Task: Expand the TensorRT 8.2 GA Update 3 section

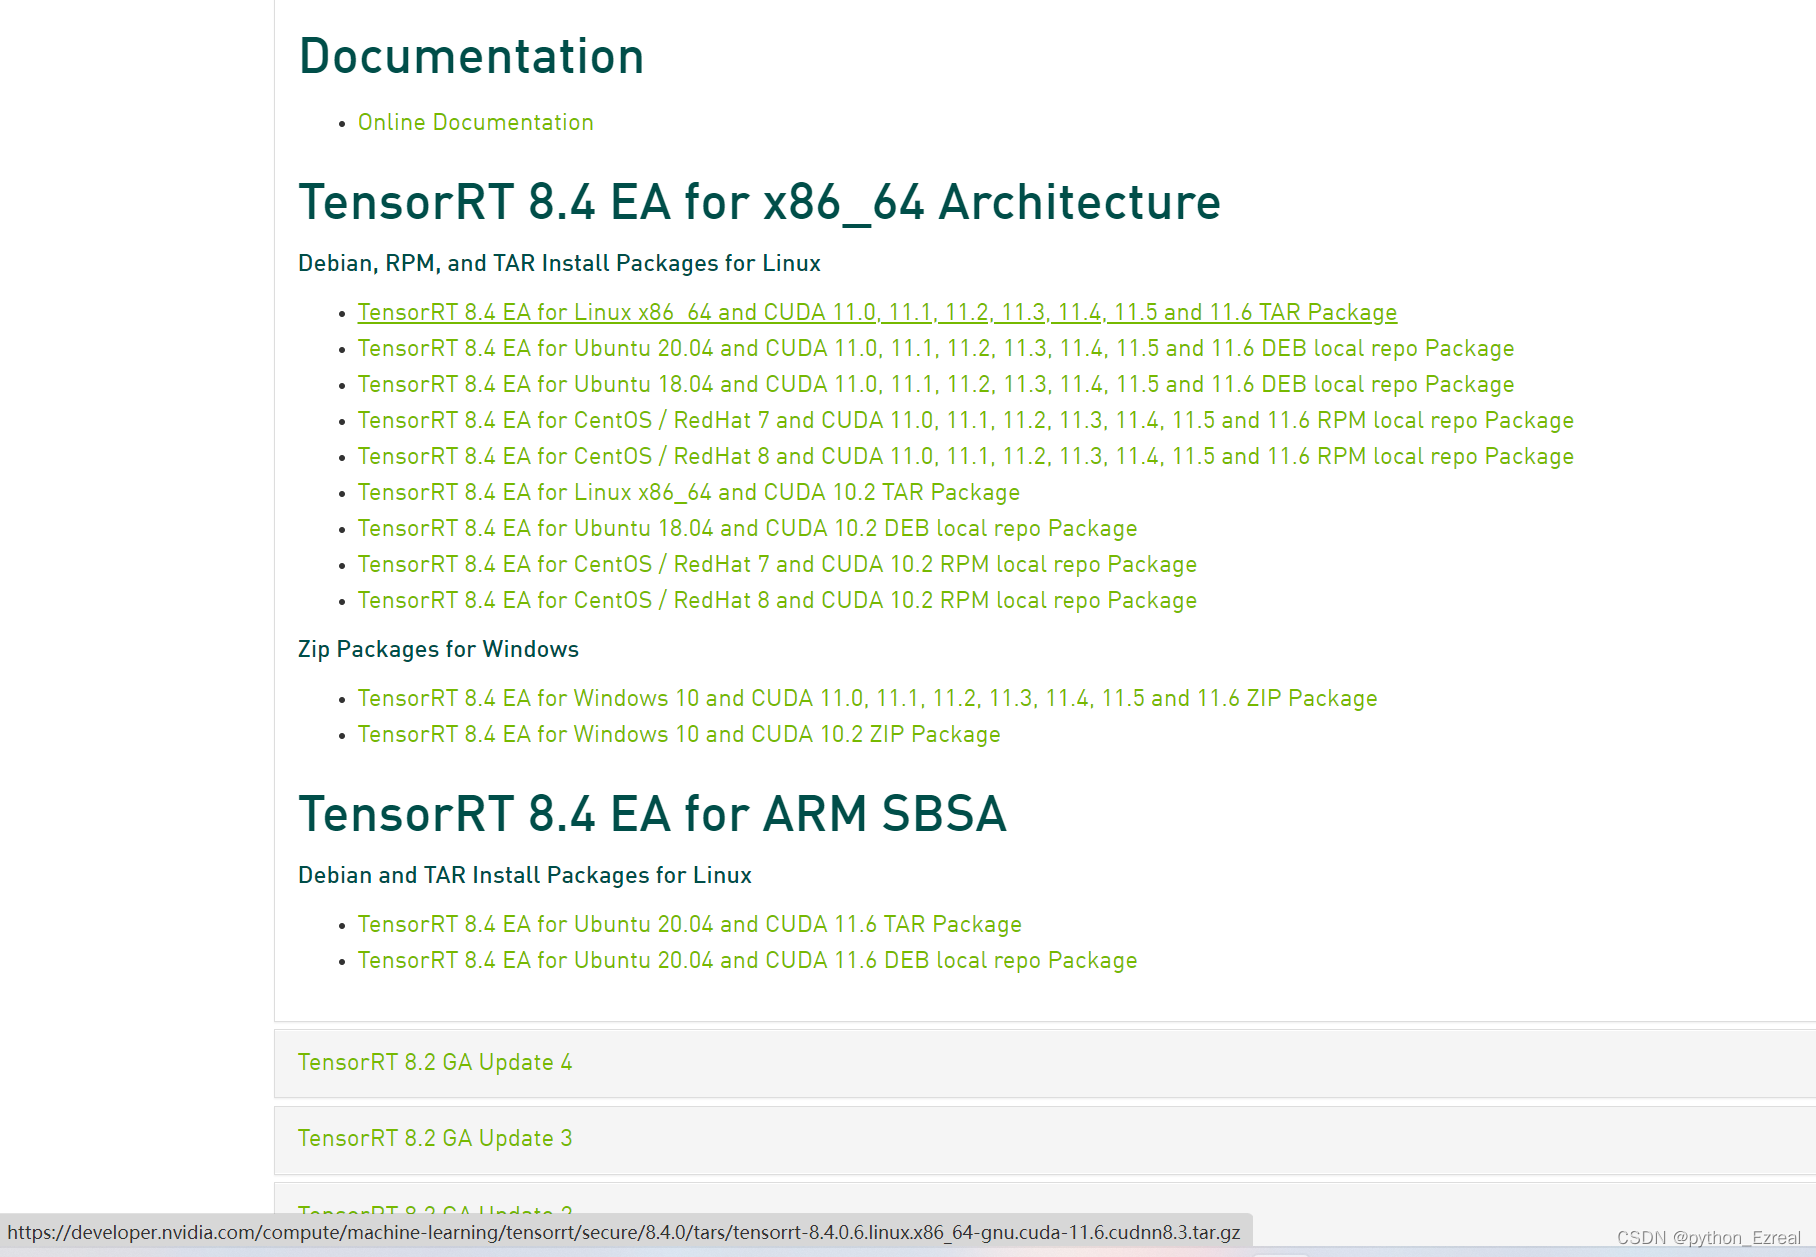Action: click(1045, 1139)
